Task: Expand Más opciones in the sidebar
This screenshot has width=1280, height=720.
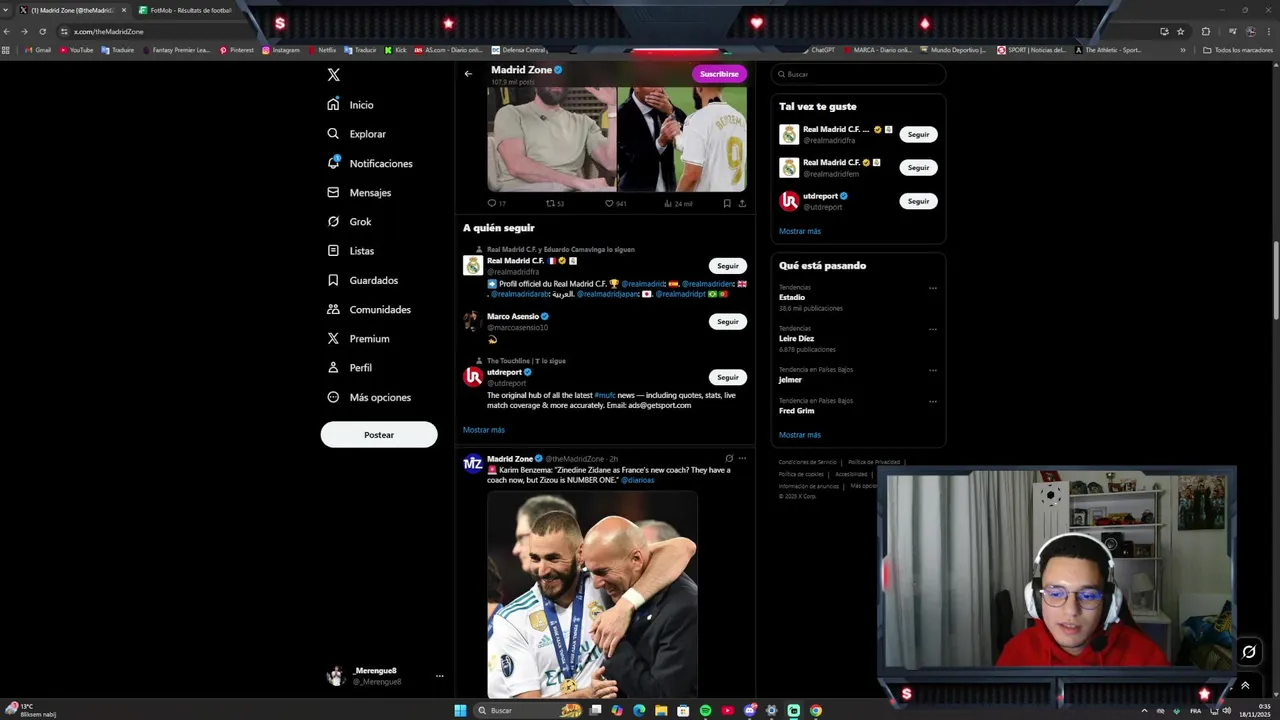Action: pos(369,397)
